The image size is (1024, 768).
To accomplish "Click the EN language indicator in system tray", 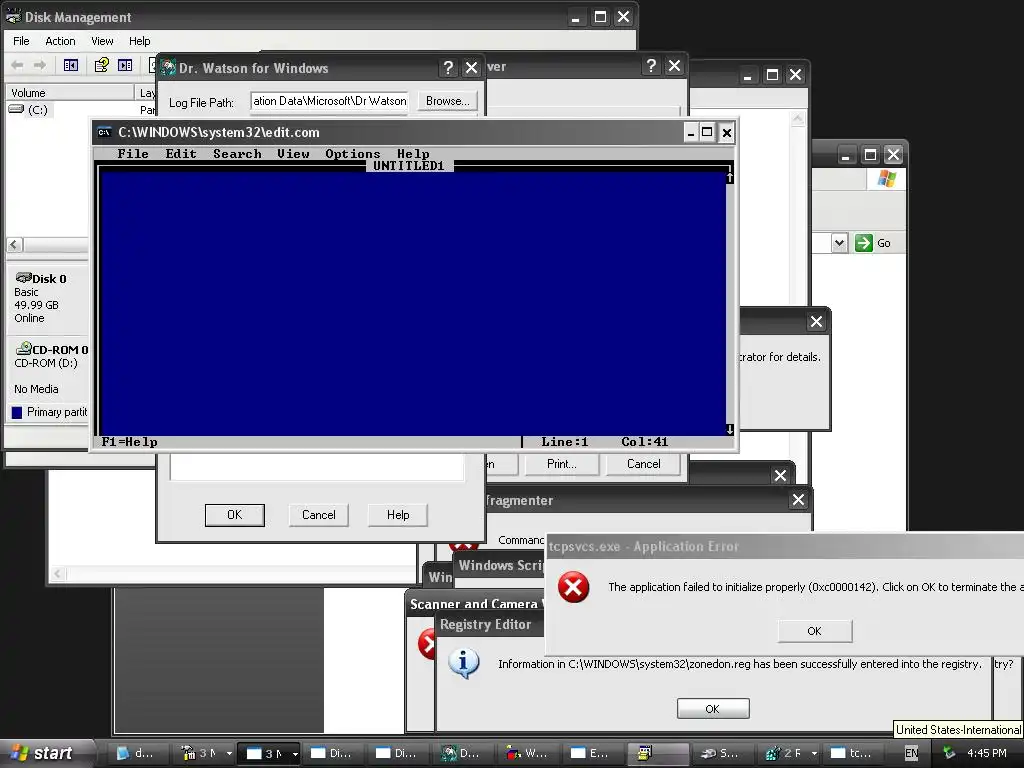I will [x=912, y=753].
